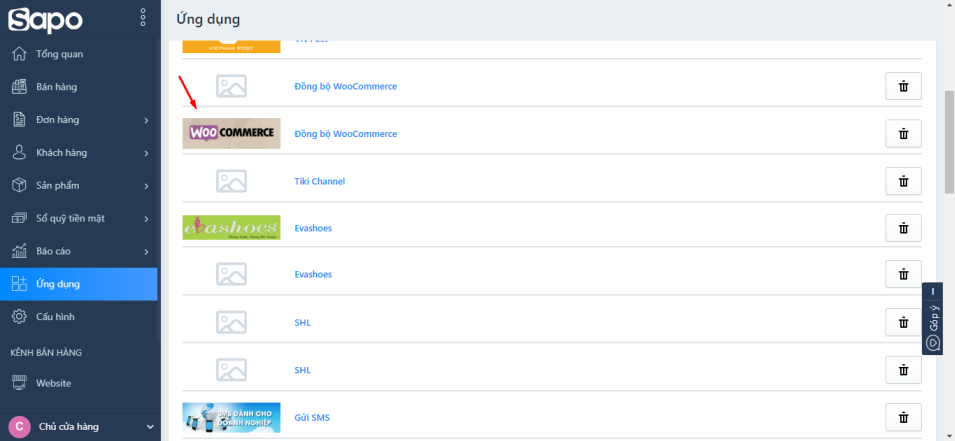
Task: Delete WooCommerce app with logo via trash
Action: click(x=903, y=133)
